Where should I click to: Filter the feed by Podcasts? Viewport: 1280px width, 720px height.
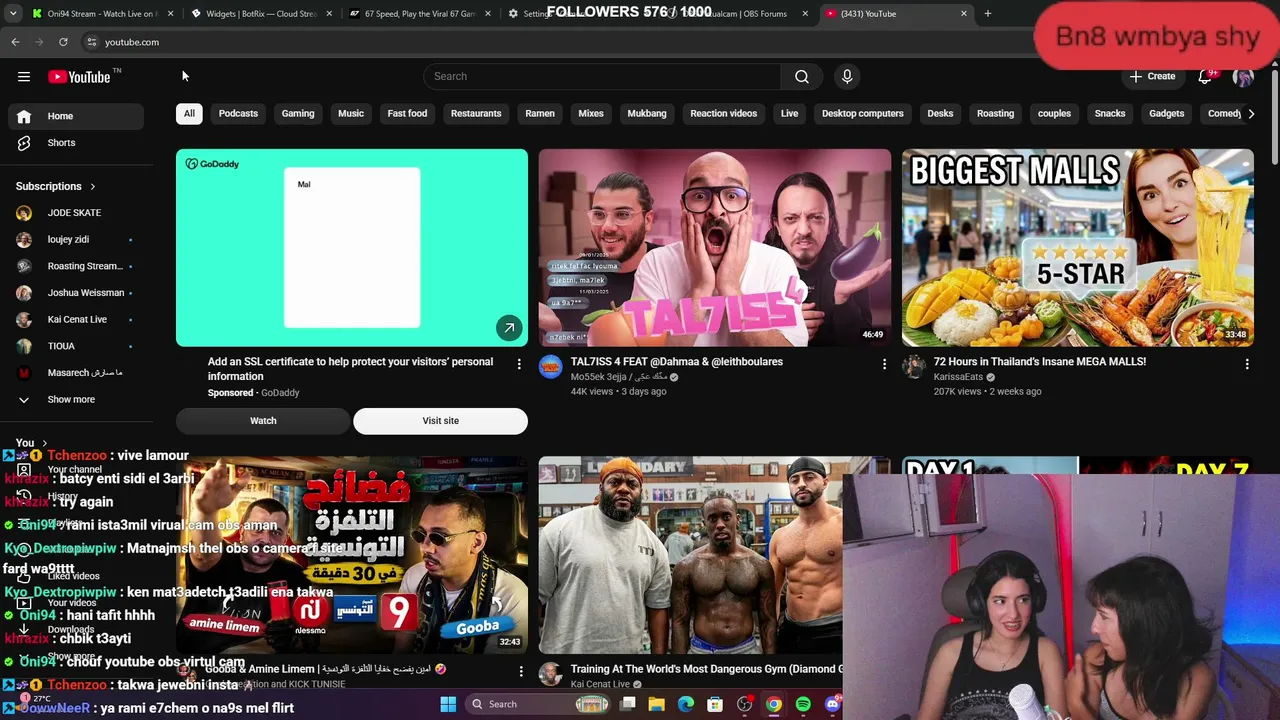tap(238, 114)
